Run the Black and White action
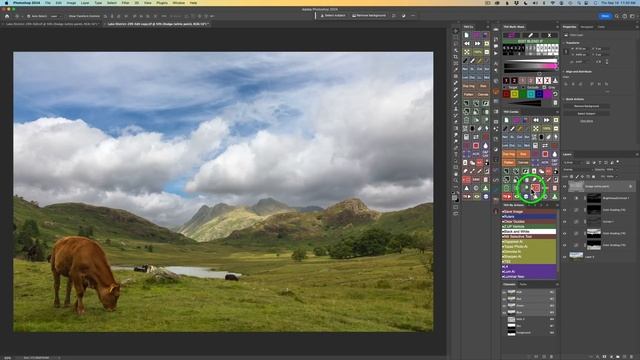Image resolution: width=640 pixels, height=360 pixels. [x=529, y=231]
